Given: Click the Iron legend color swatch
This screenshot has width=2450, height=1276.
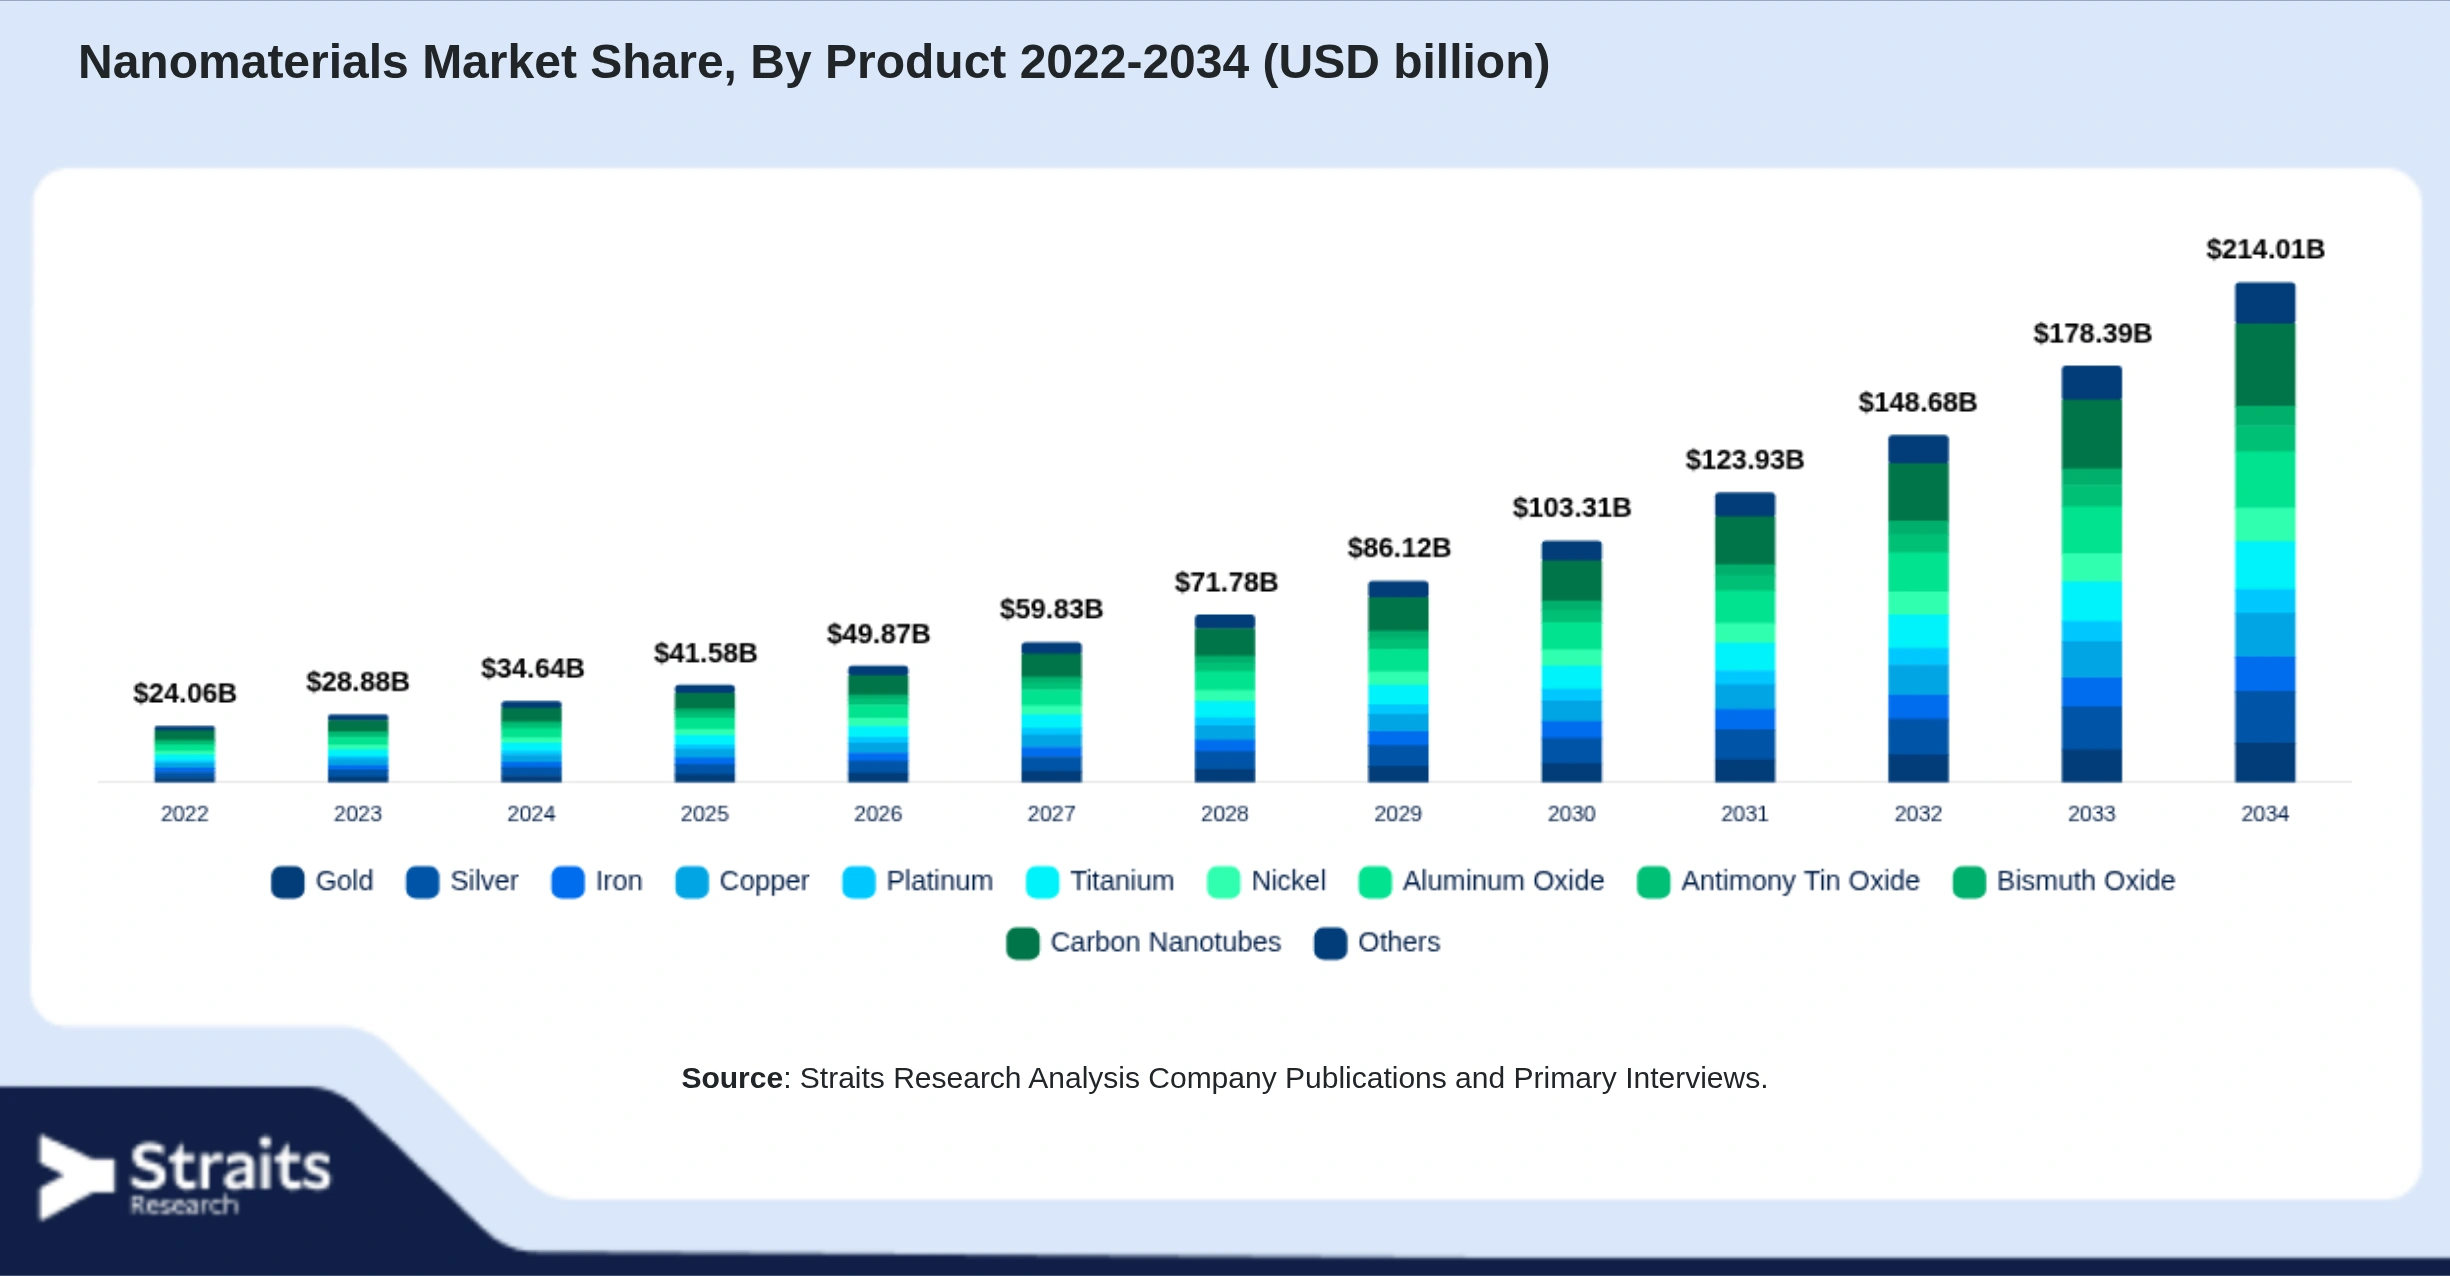Looking at the screenshot, I should [568, 882].
